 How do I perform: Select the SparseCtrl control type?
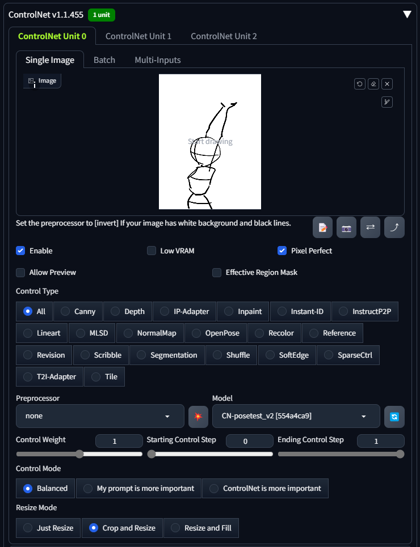click(348, 355)
